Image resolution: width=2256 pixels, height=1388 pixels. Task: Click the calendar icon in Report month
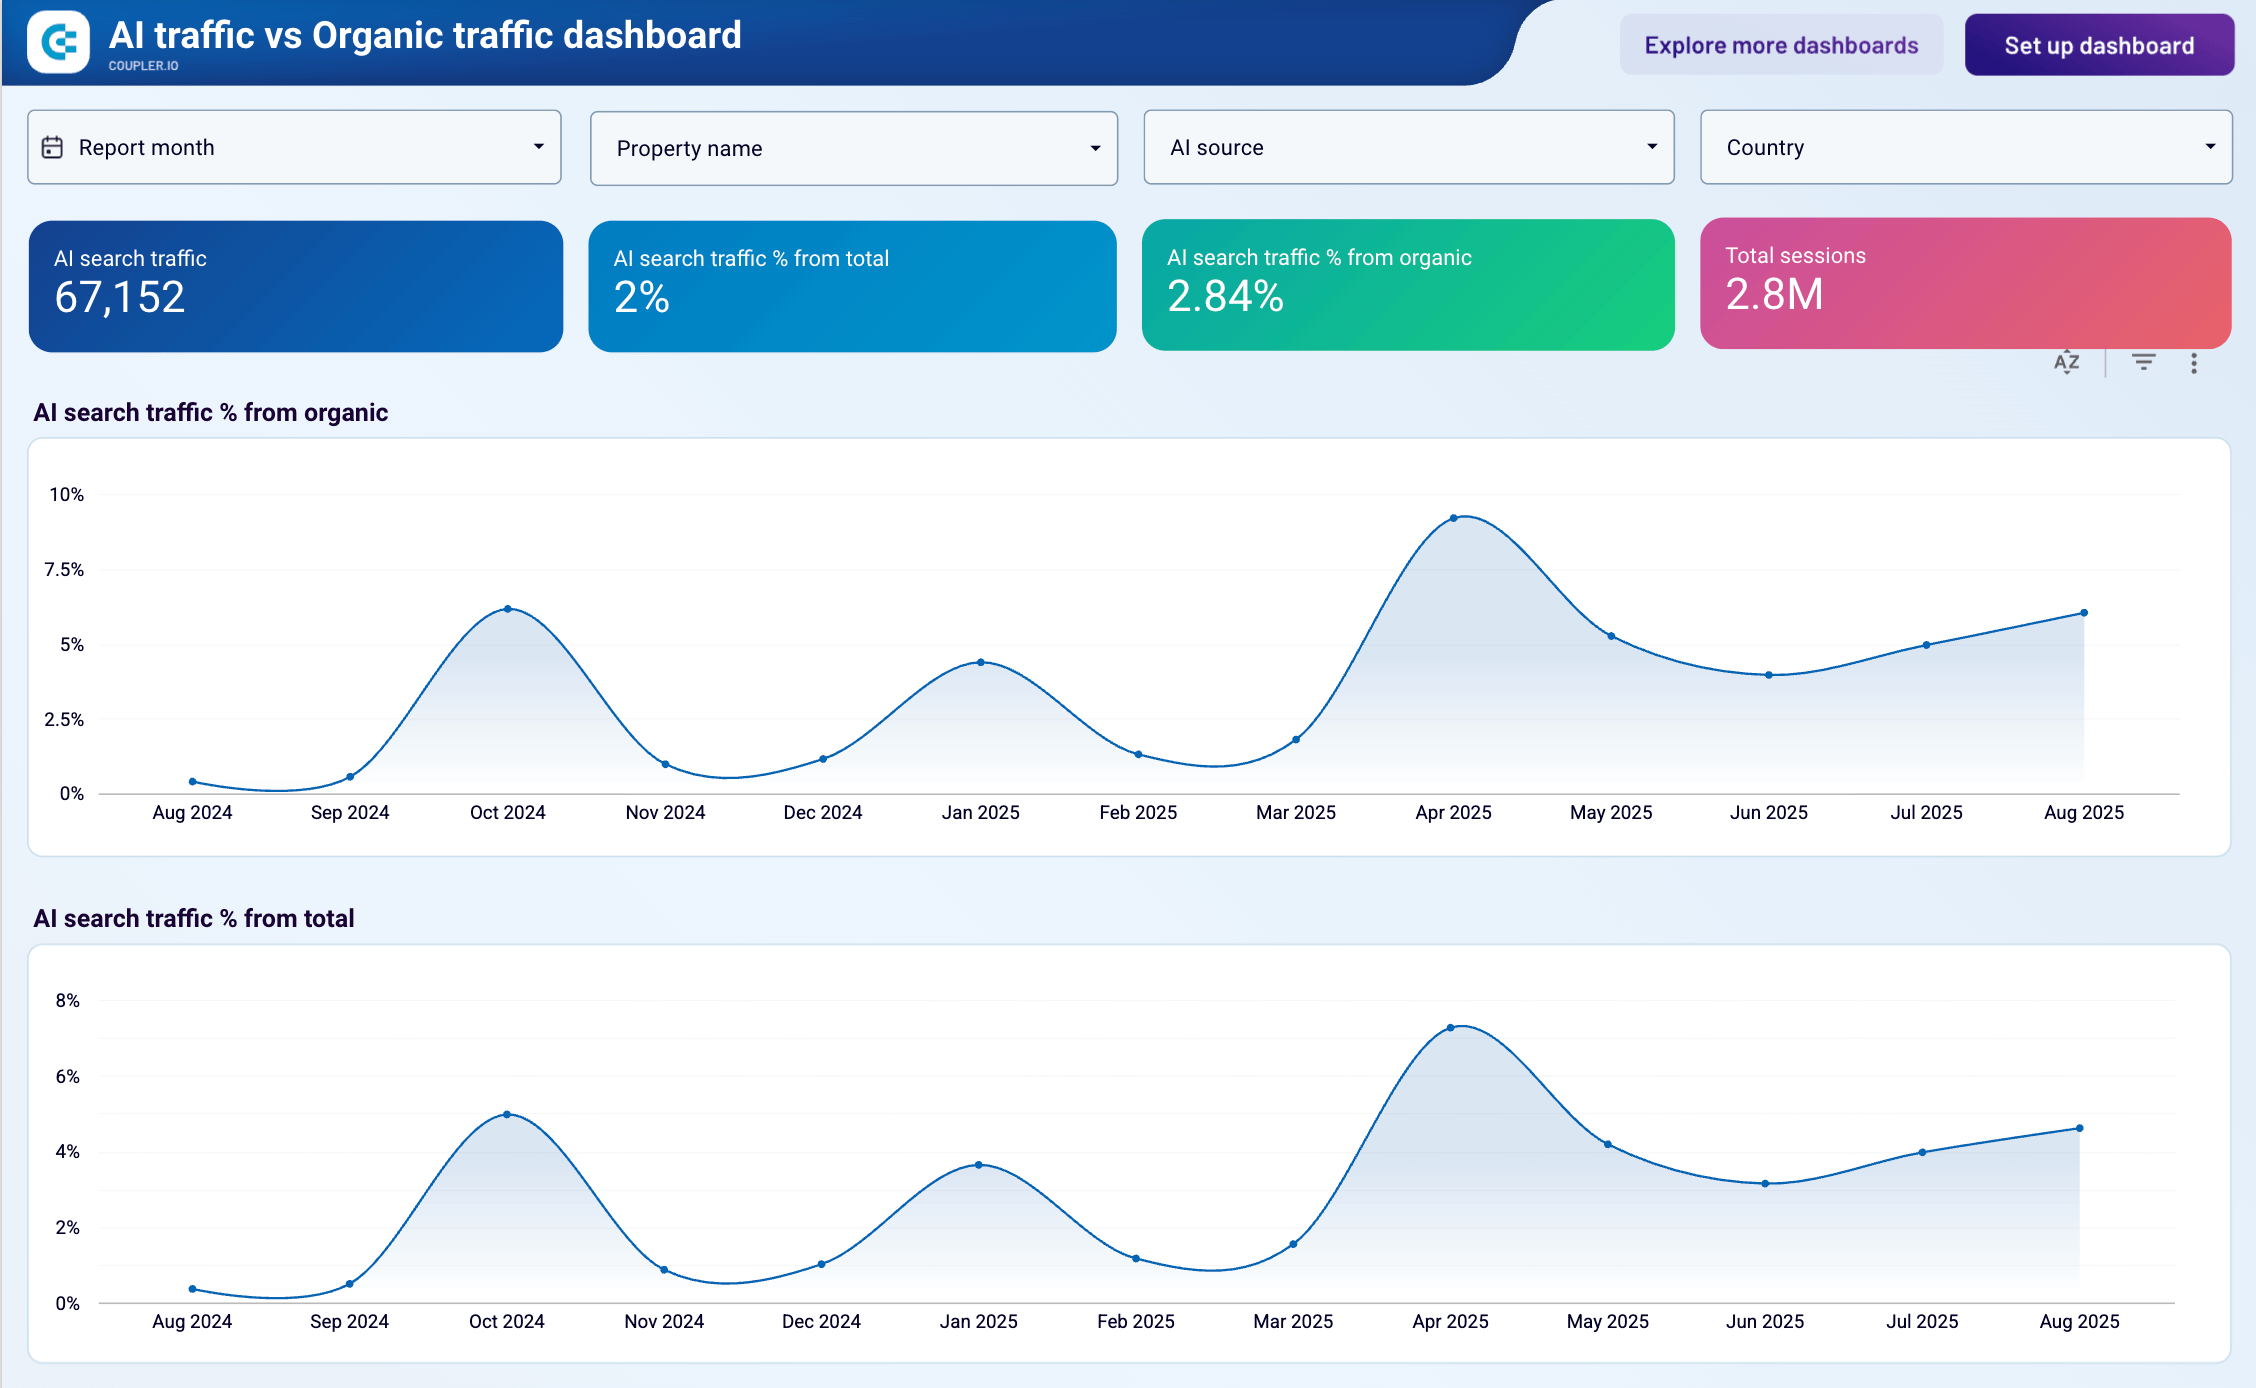click(52, 147)
